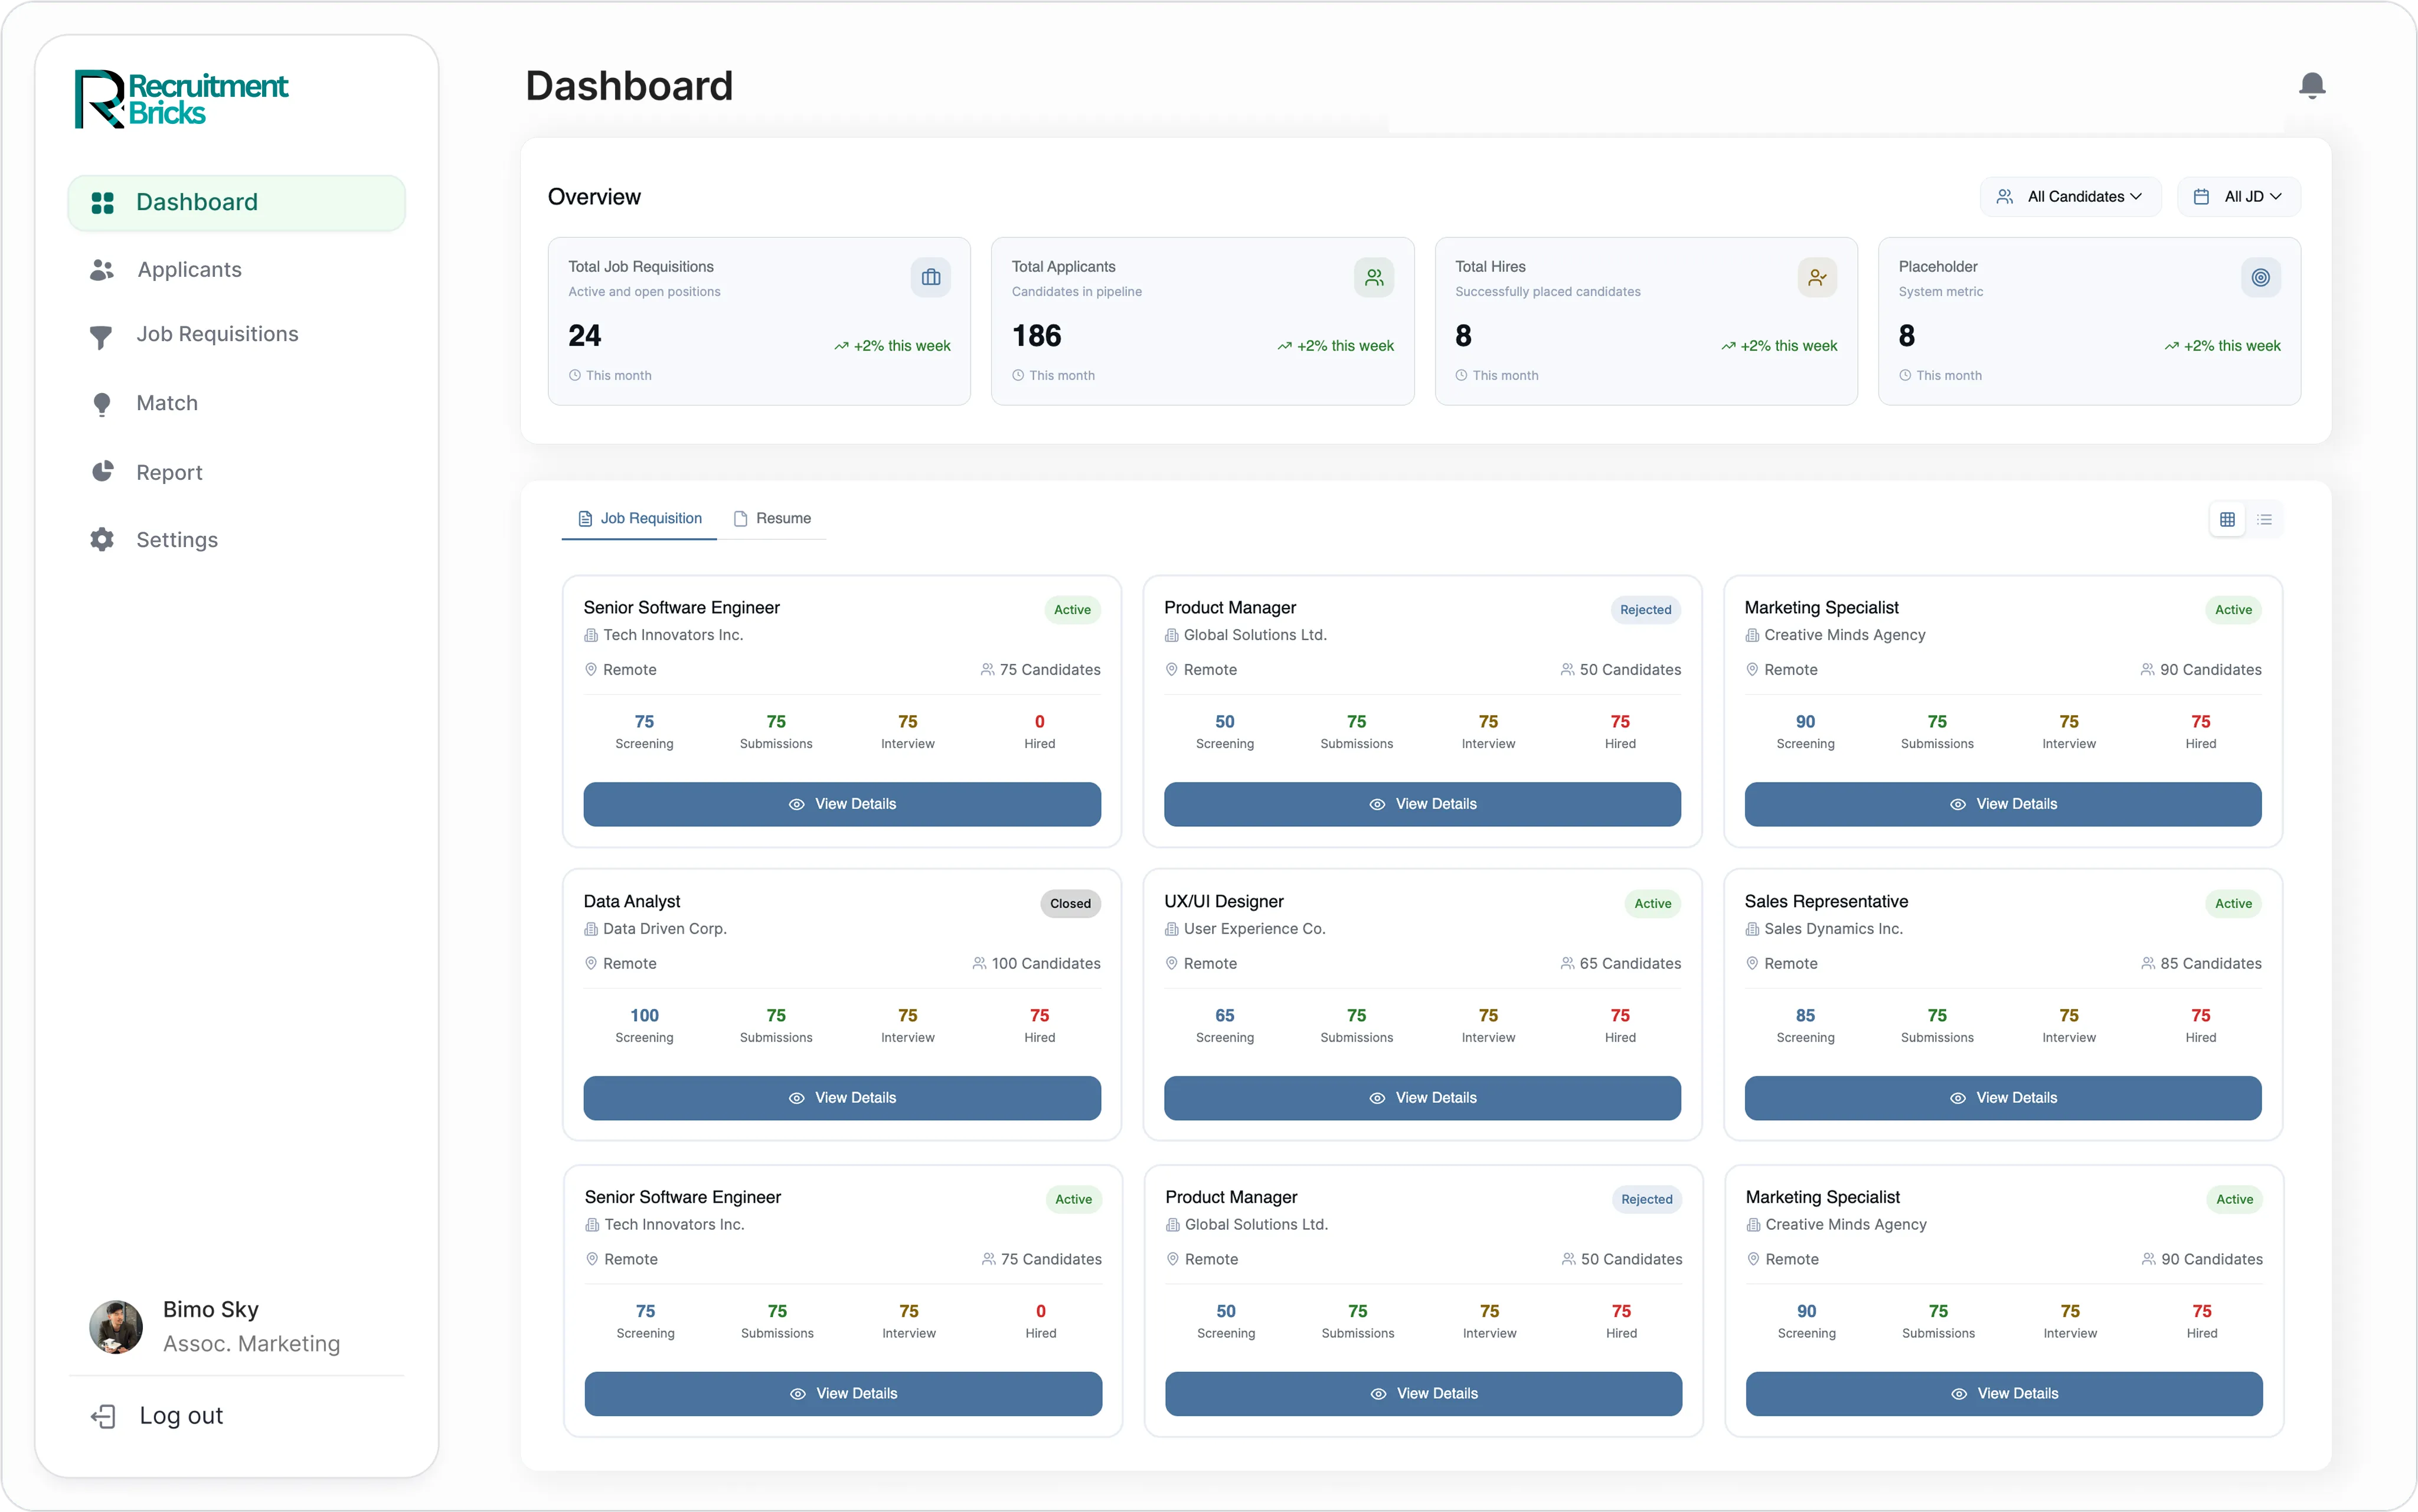Open Applicants from the sidebar
This screenshot has width=2418, height=1512.
189,269
